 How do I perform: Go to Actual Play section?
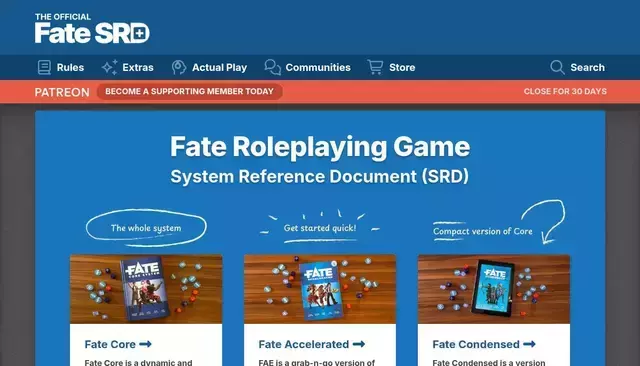pyautogui.click(x=220, y=67)
